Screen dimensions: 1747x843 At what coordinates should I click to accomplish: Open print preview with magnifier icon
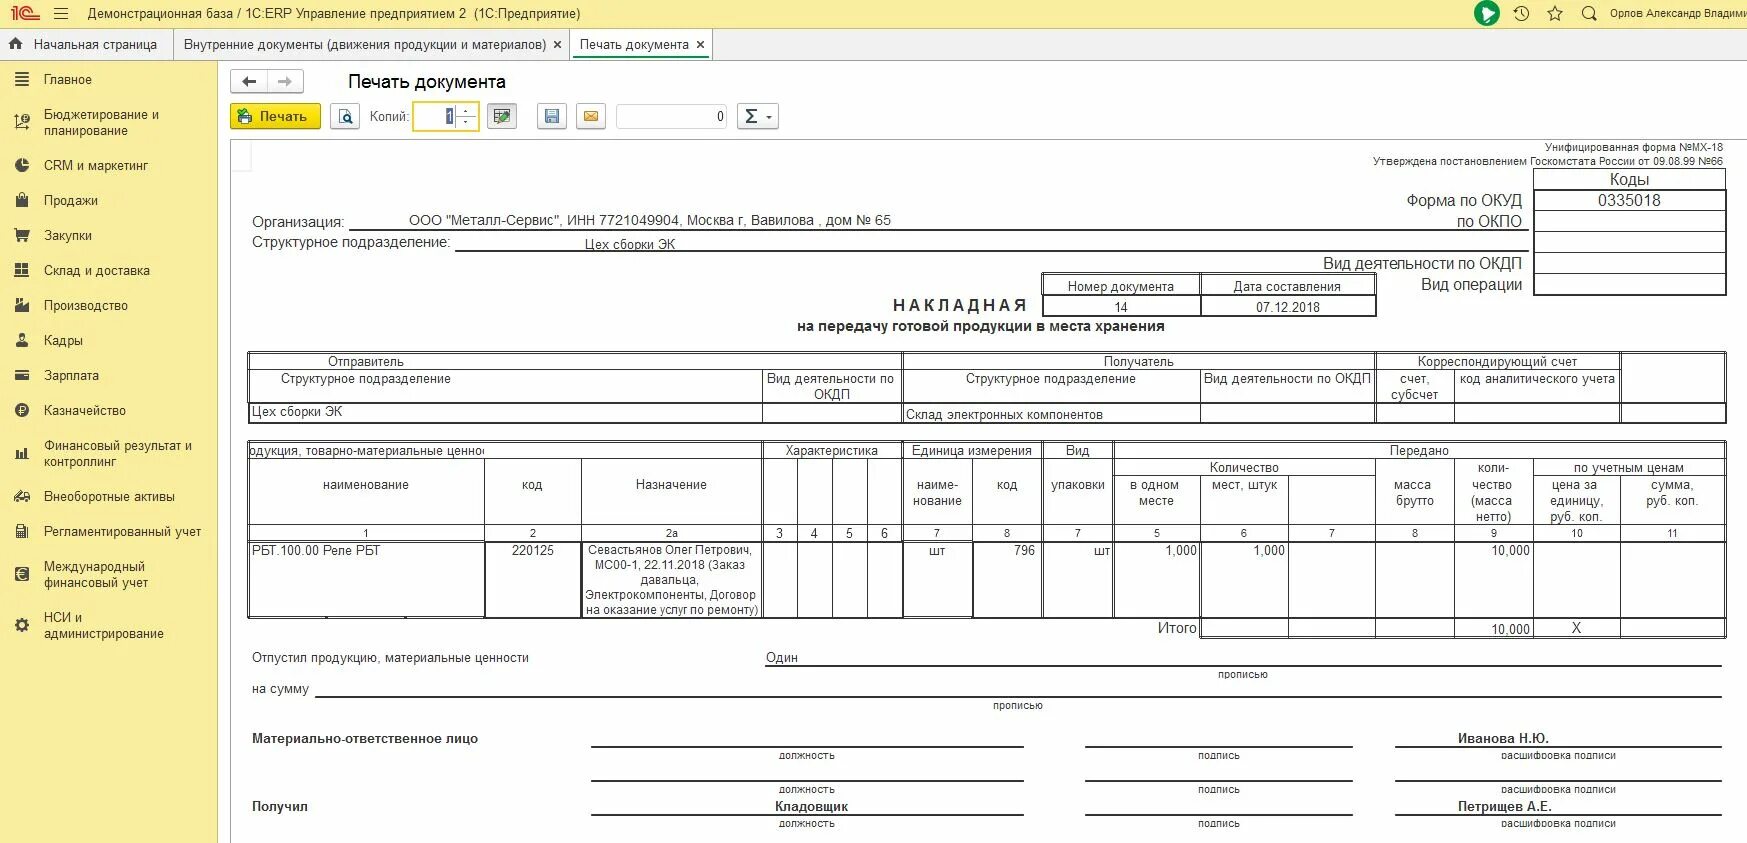coord(345,117)
